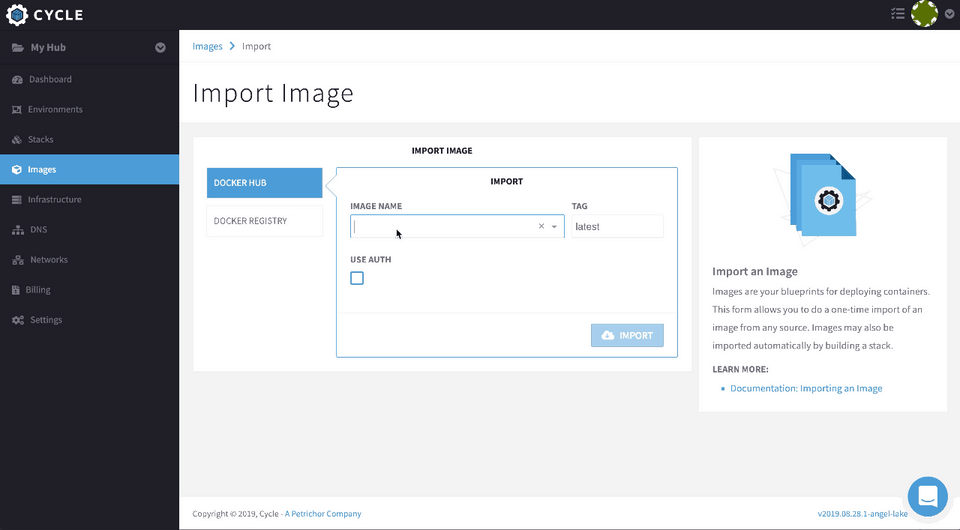
Task: Open Billing page
Action: click(38, 290)
